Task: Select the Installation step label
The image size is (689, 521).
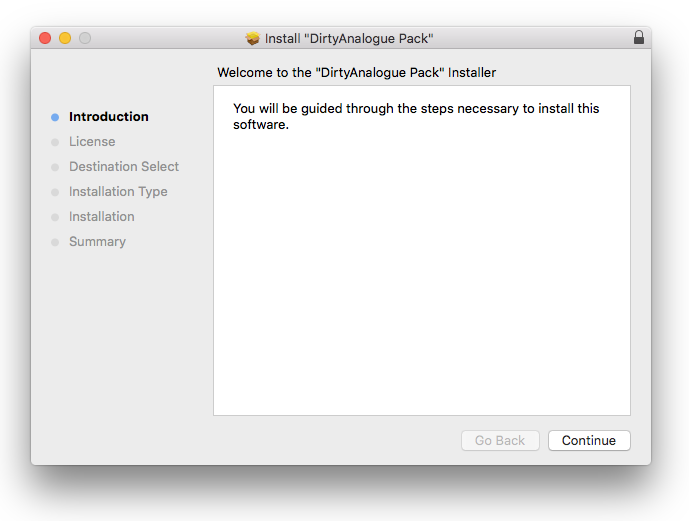Action: tap(101, 217)
